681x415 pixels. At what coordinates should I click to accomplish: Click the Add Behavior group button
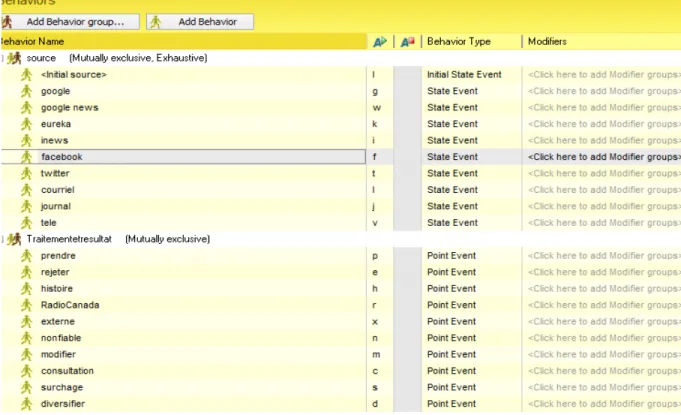[70, 22]
